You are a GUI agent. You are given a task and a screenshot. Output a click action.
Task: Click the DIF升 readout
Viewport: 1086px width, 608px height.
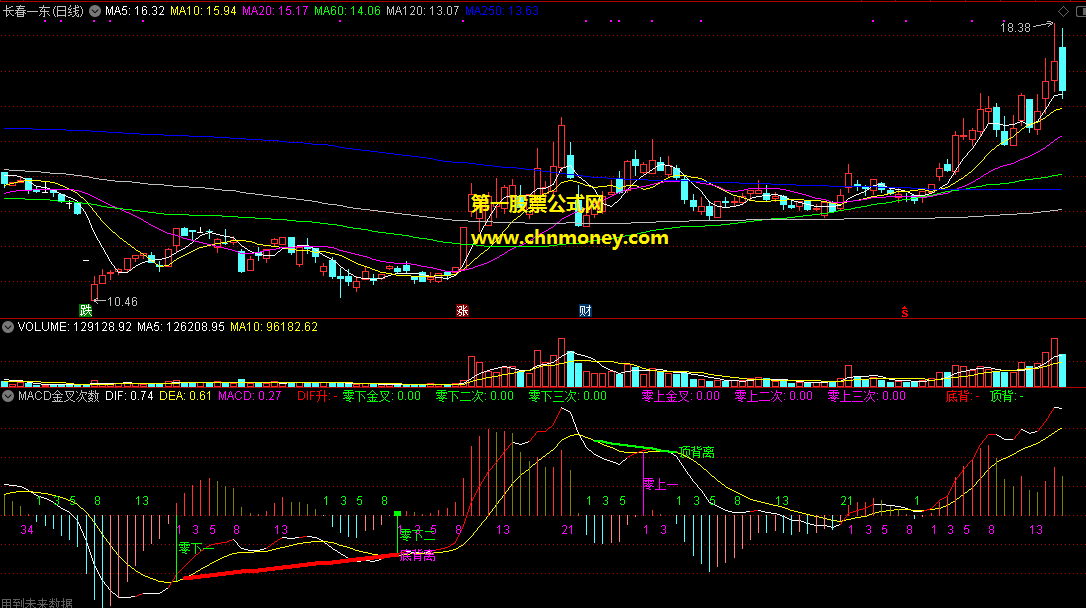click(x=317, y=396)
